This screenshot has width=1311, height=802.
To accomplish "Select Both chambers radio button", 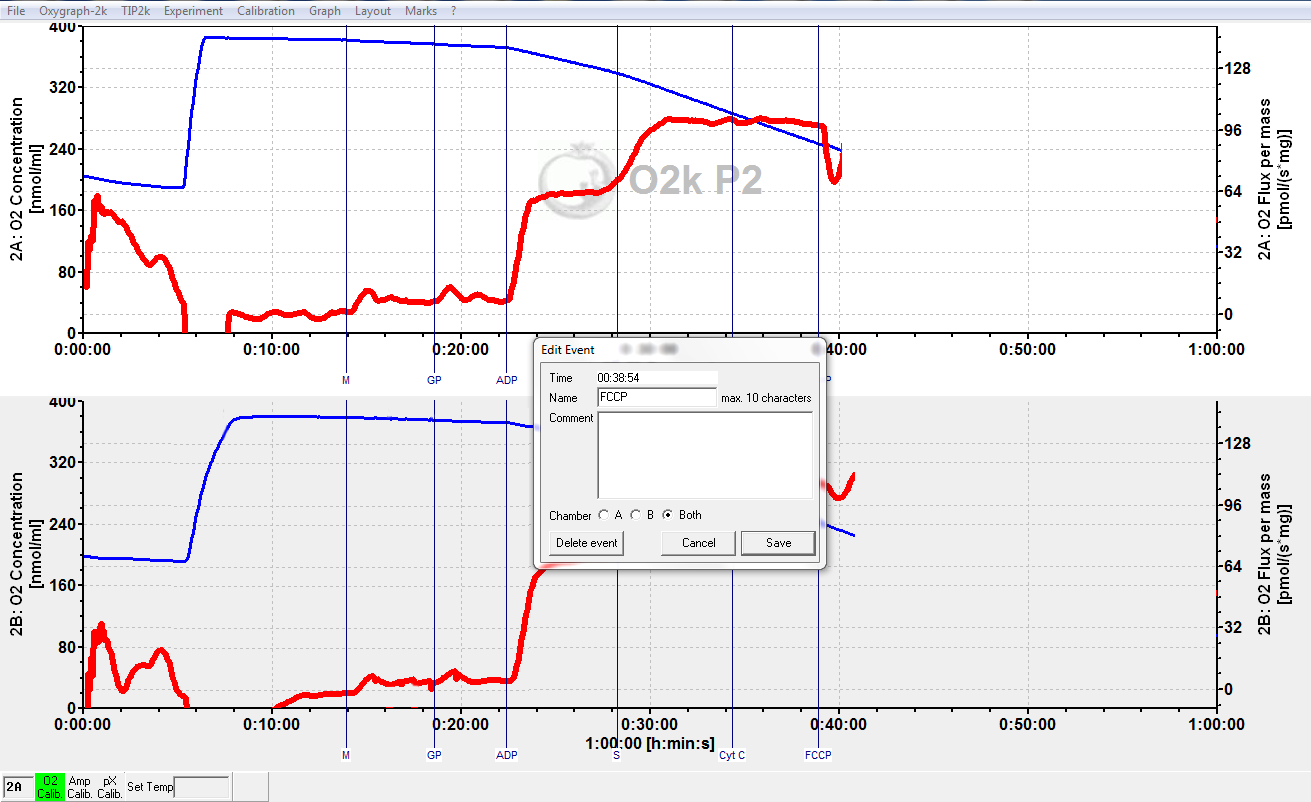I will tap(668, 515).
